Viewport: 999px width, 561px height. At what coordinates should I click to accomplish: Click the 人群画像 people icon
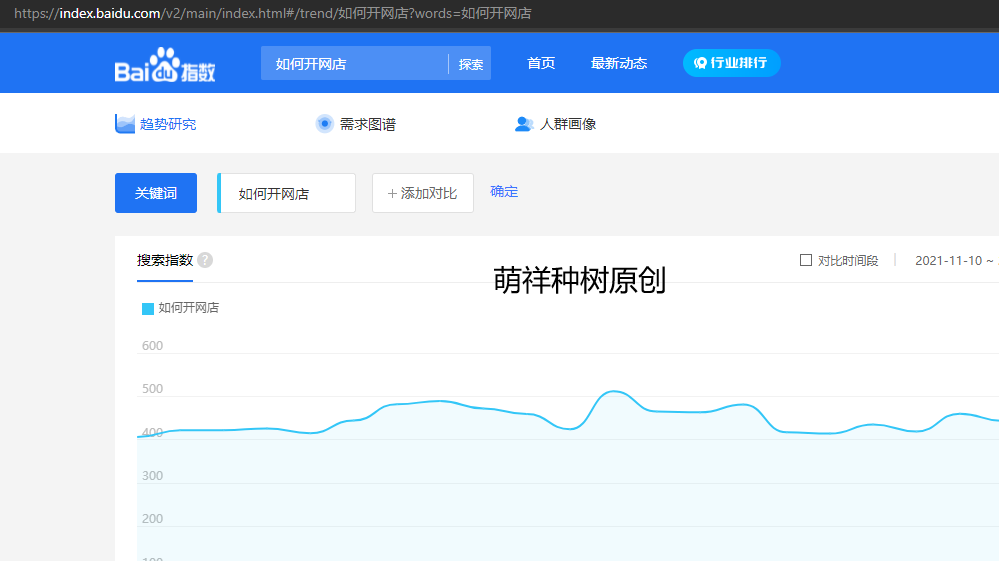point(524,124)
